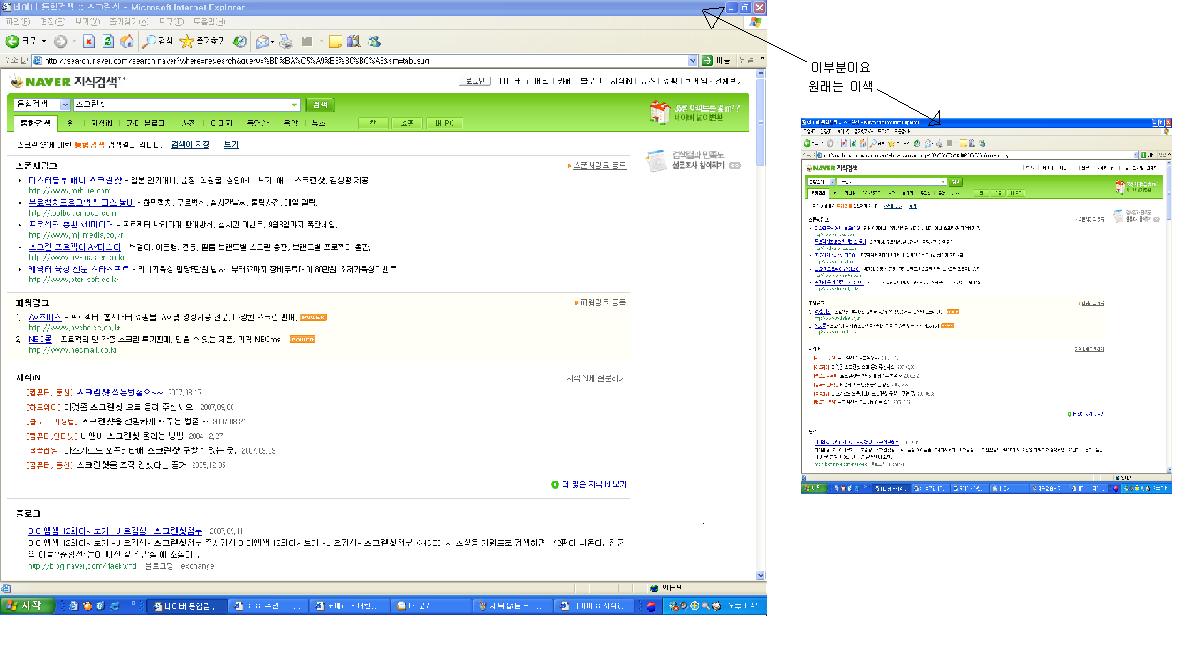Screen dimensions: 1191x671
Task: Click the Messenger people toolbar icon
Action: tap(374, 41)
